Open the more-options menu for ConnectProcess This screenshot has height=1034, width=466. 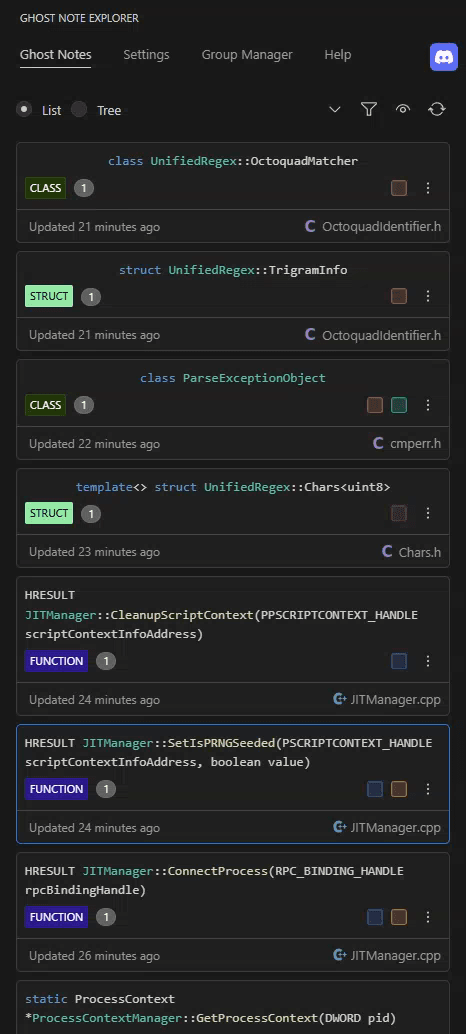428,917
